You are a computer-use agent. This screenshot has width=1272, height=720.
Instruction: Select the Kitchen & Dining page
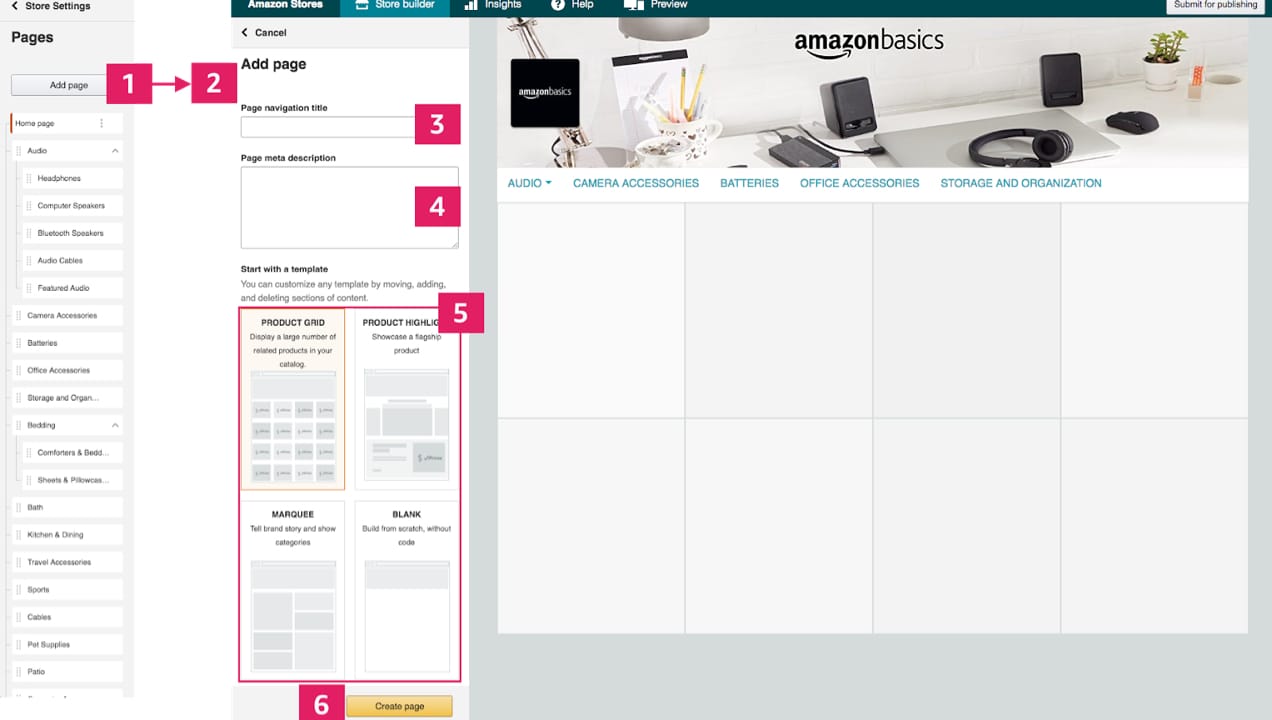(67, 535)
